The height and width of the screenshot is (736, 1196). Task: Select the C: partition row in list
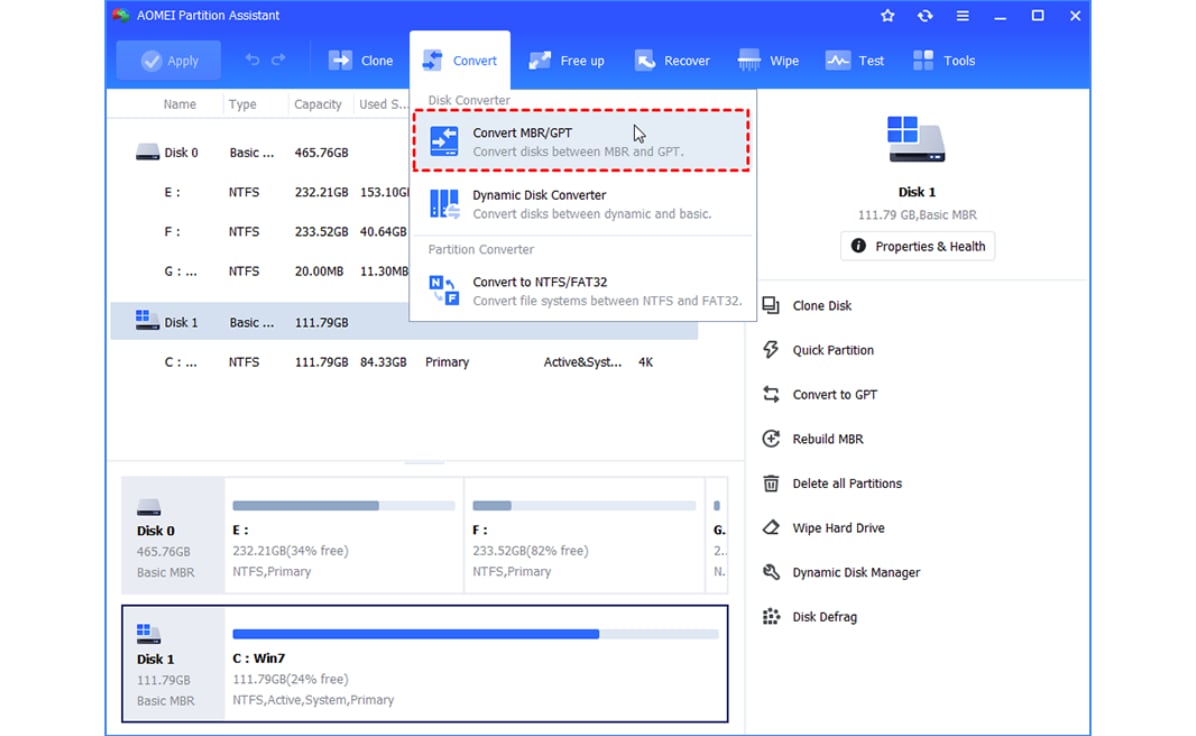point(404,362)
